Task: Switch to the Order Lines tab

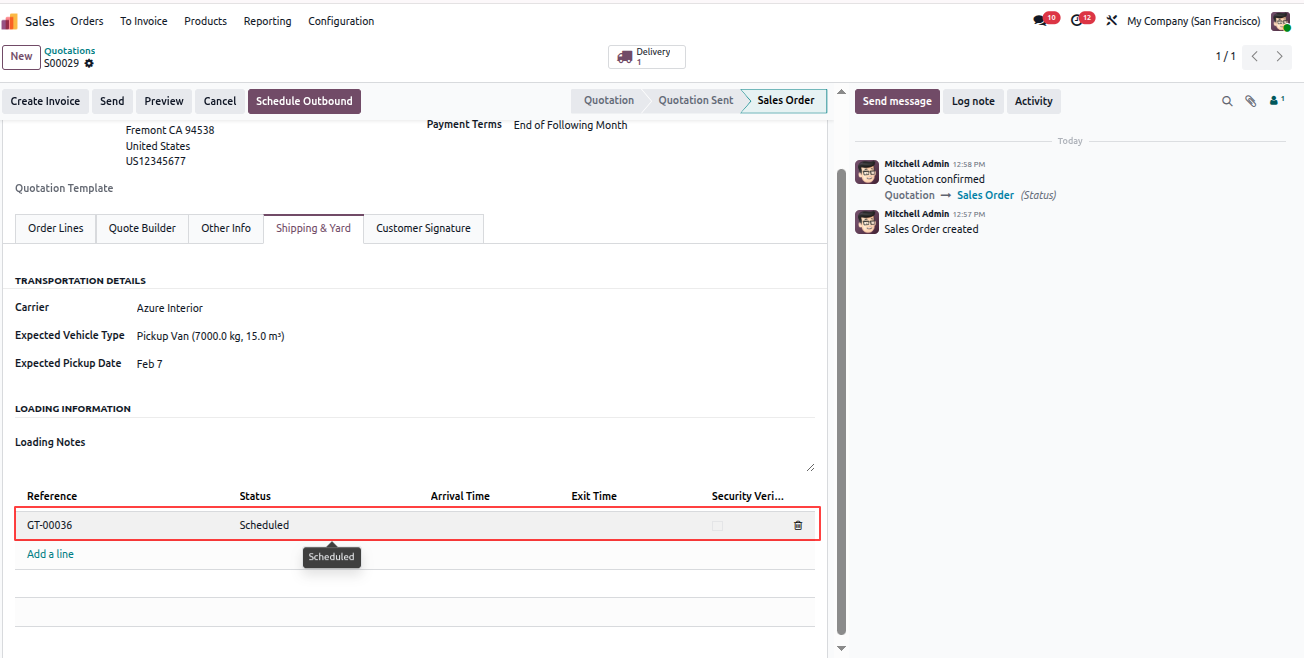Action: pyautogui.click(x=56, y=228)
